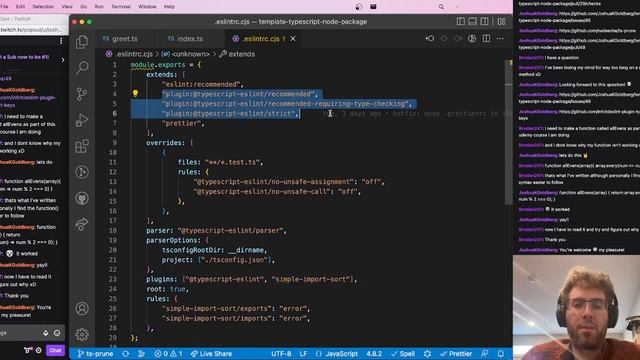The width and height of the screenshot is (640, 360).
Task: Open the editor More Actions ellipsis
Action: coord(500,38)
